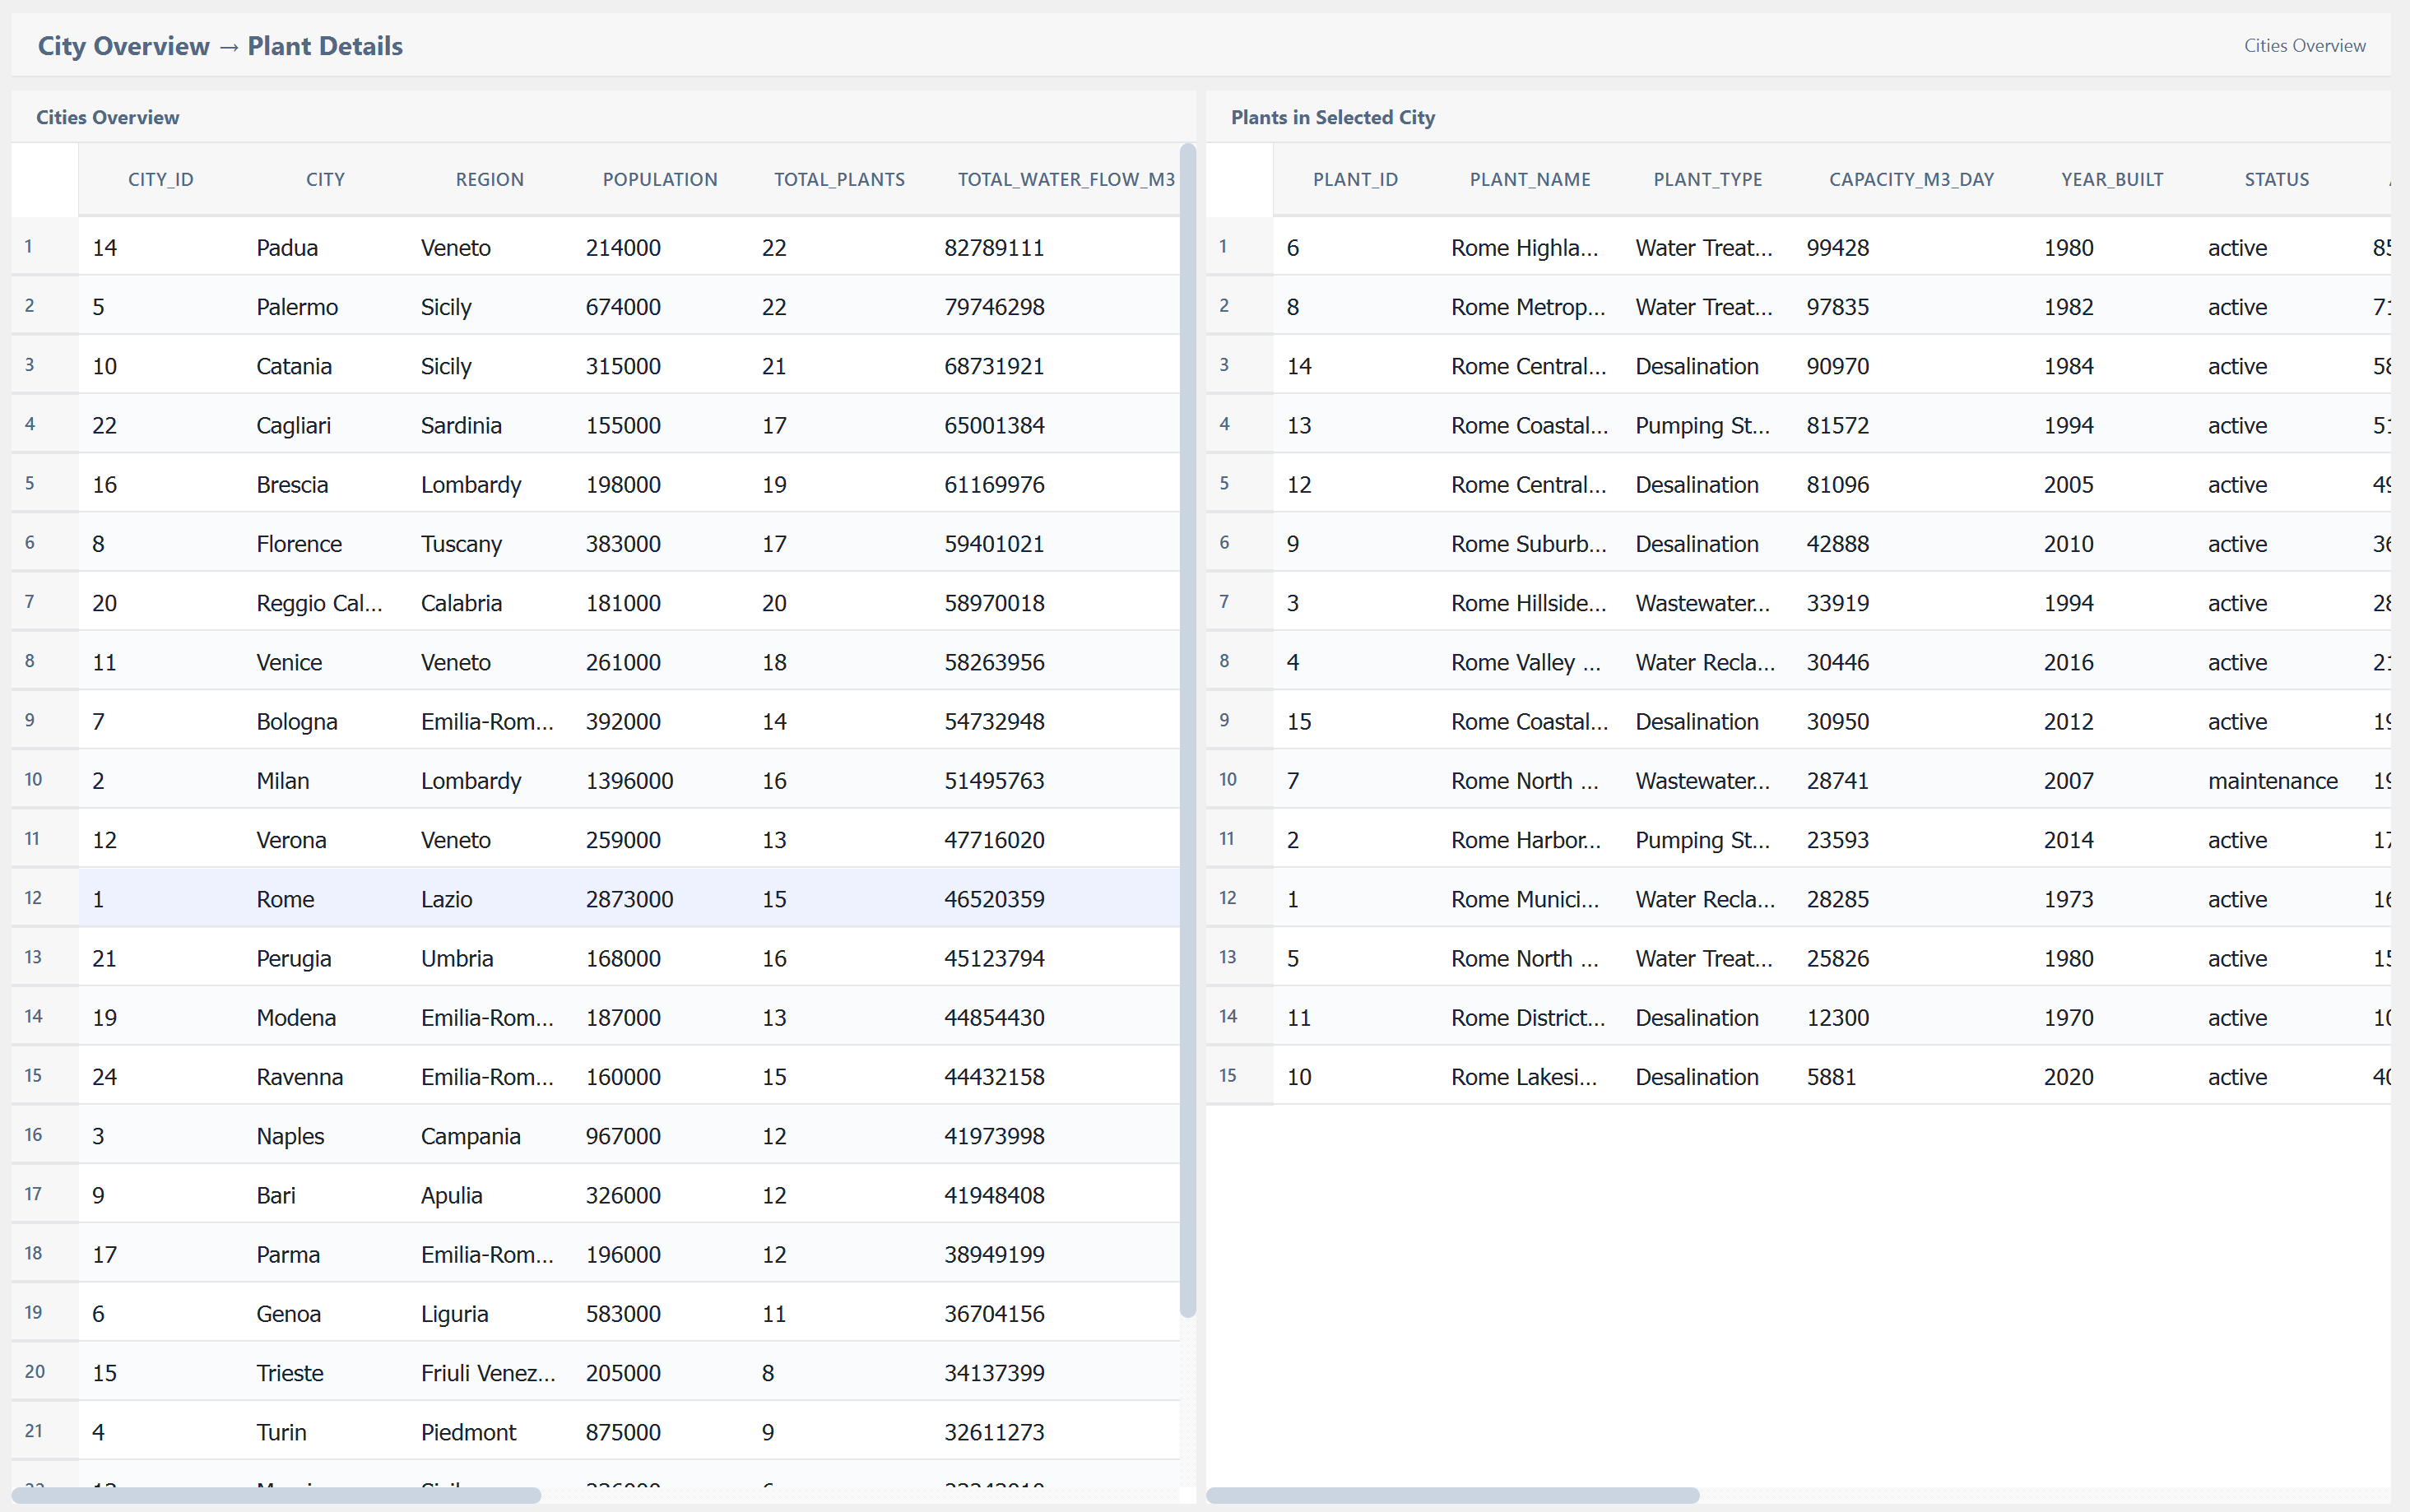Click the Florence city cell
2410x1512 pixels.
(x=298, y=544)
